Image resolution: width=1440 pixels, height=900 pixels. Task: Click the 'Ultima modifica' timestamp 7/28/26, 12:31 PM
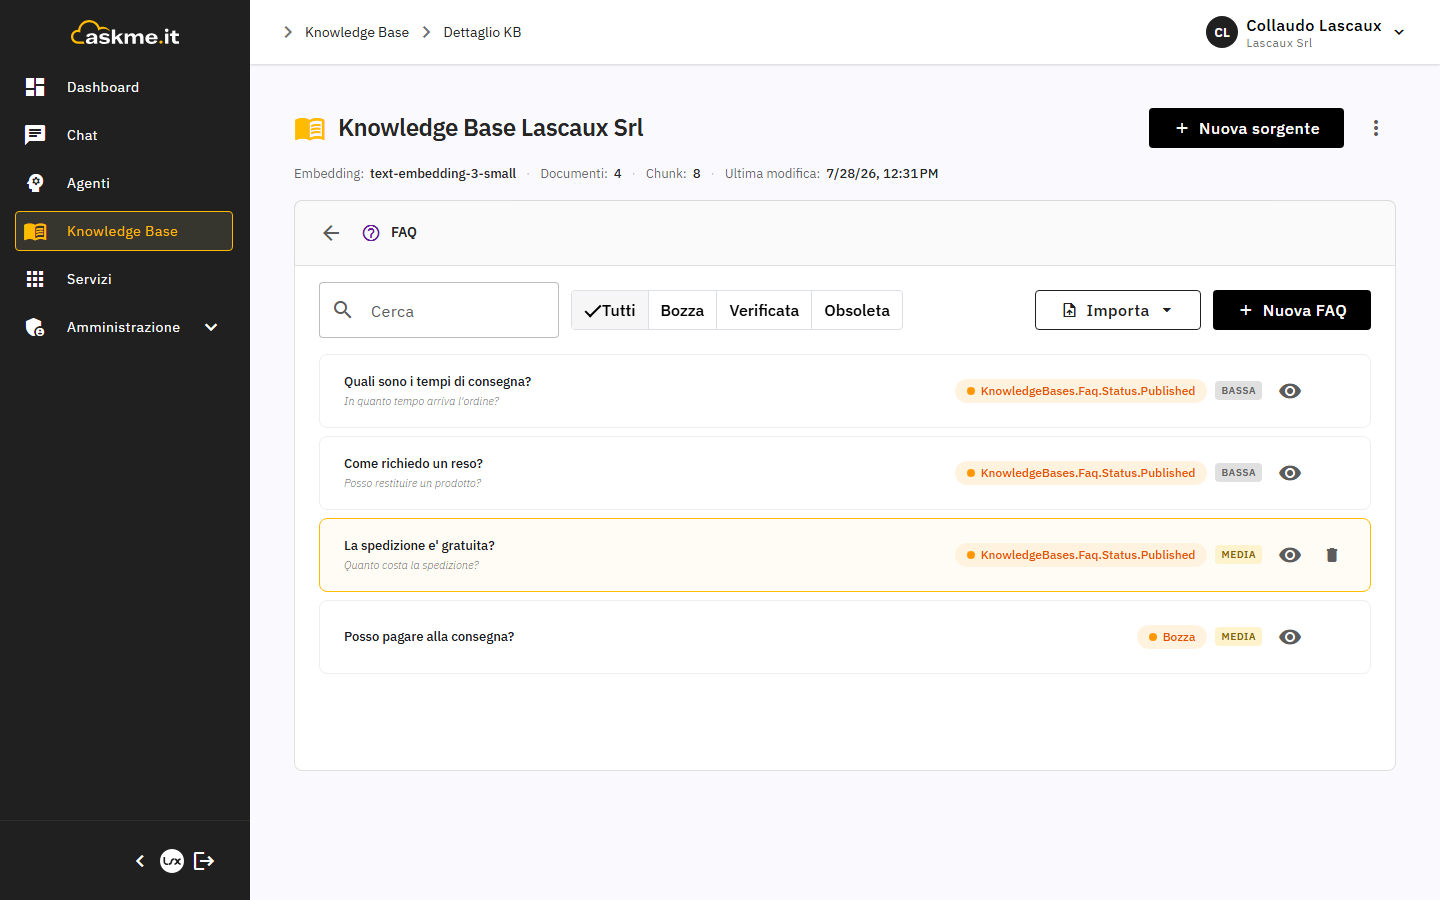[x=882, y=173]
